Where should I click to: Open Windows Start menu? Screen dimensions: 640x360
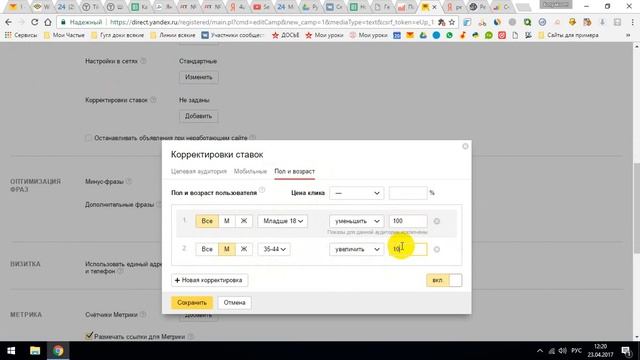point(11,351)
